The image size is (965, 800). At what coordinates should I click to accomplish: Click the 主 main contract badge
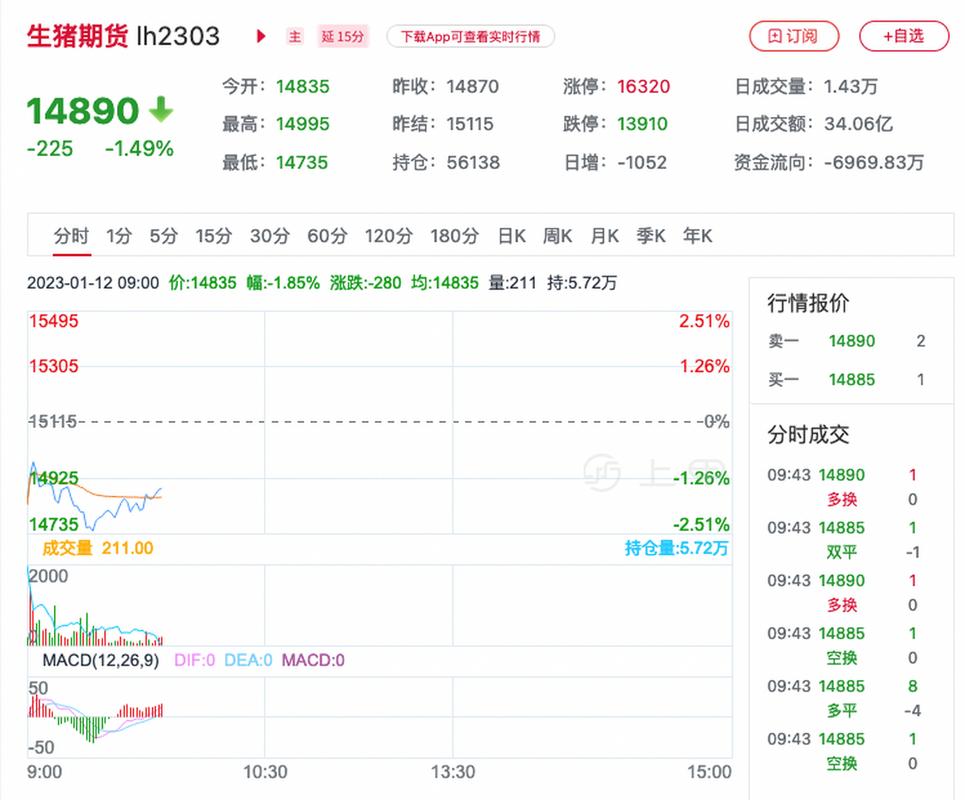point(294,36)
